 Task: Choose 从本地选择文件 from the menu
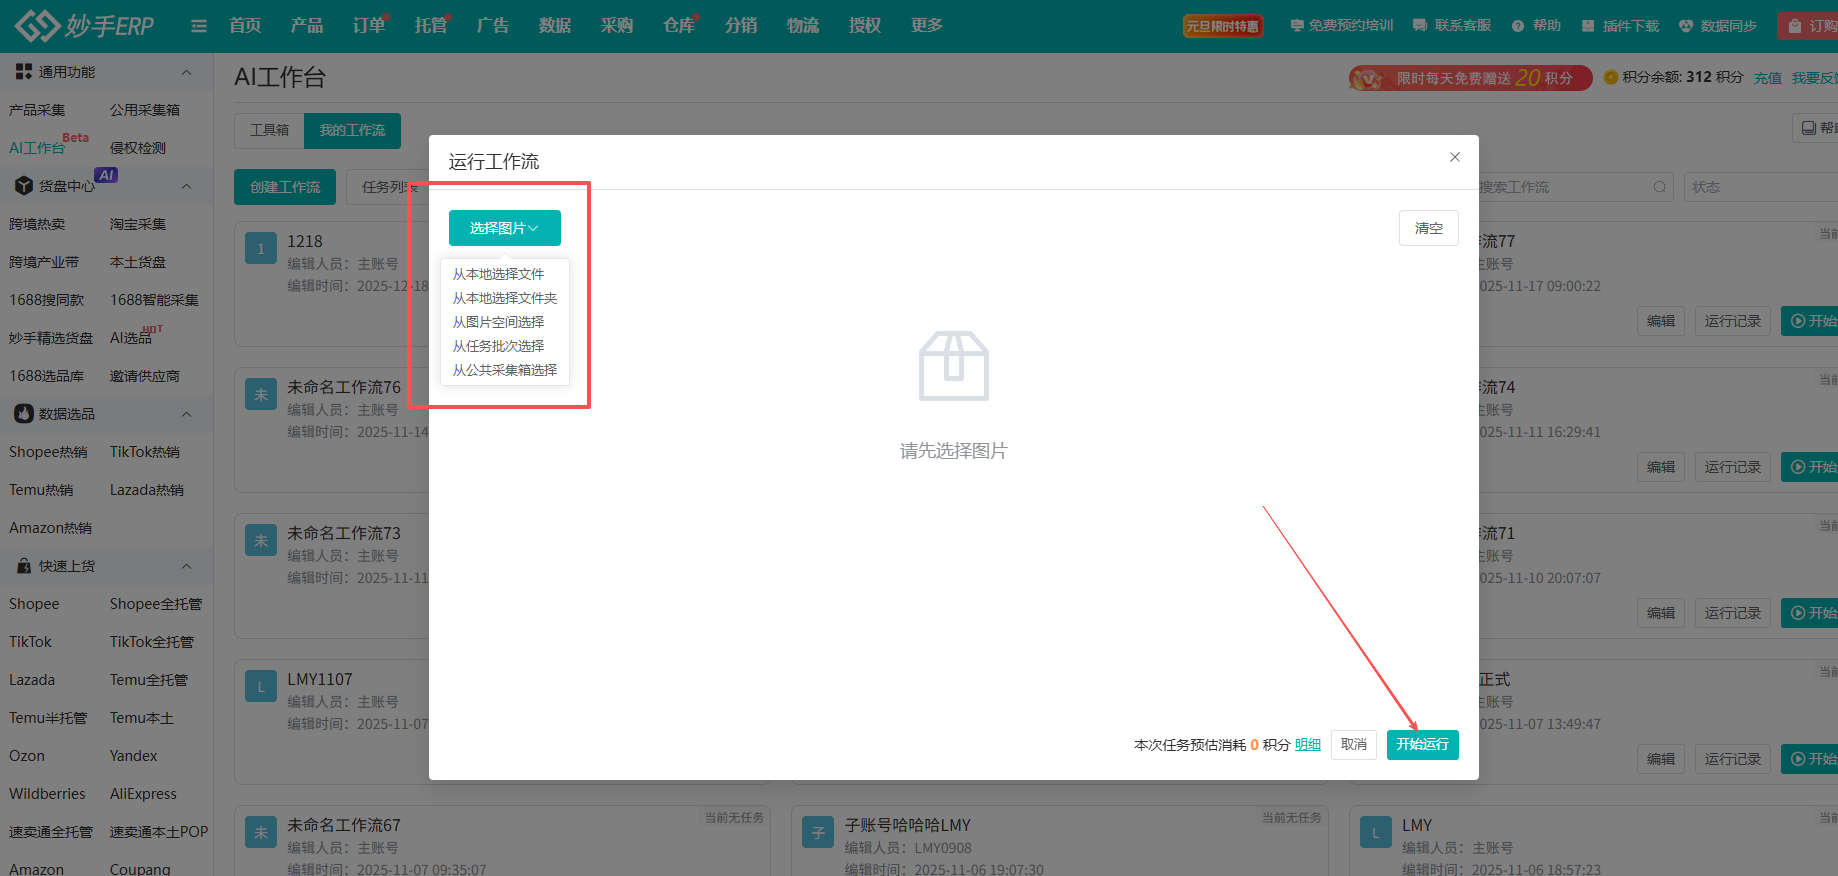tap(498, 274)
